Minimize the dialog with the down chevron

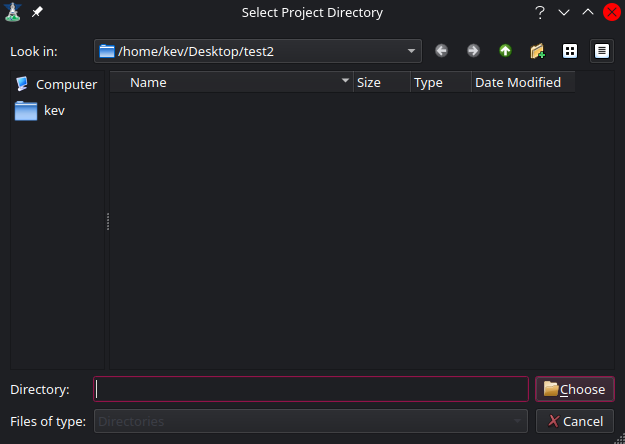point(564,12)
